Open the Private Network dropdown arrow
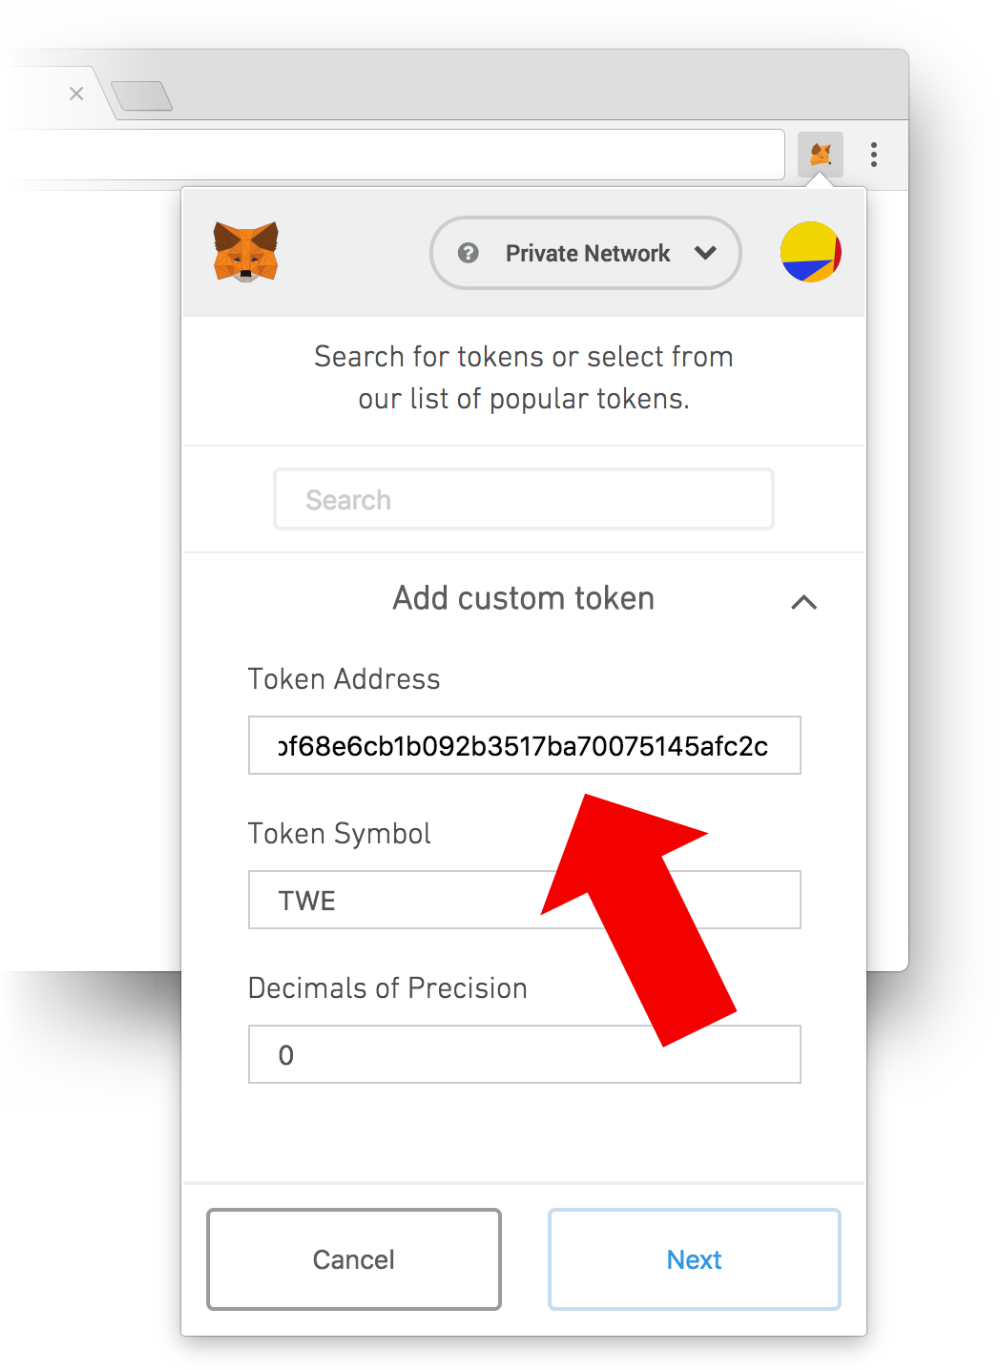Image resolution: width=1000 pixels, height=1370 pixels. pos(706,253)
